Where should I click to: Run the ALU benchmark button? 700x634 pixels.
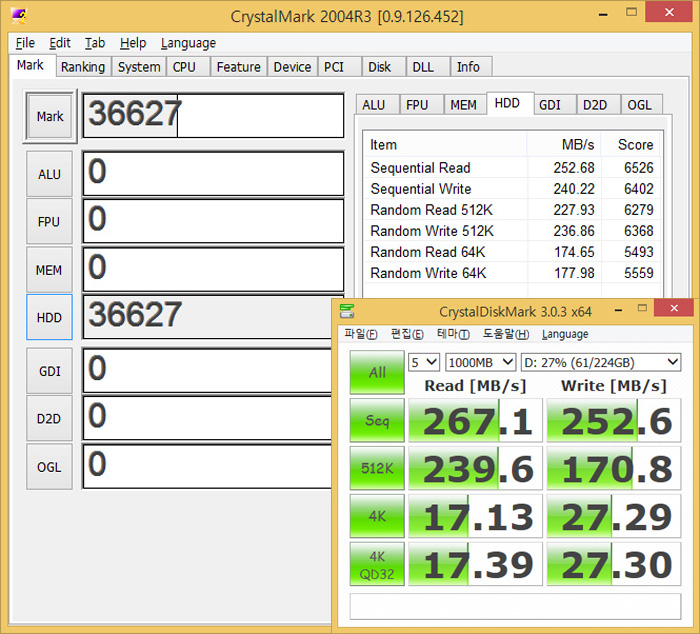tap(50, 174)
